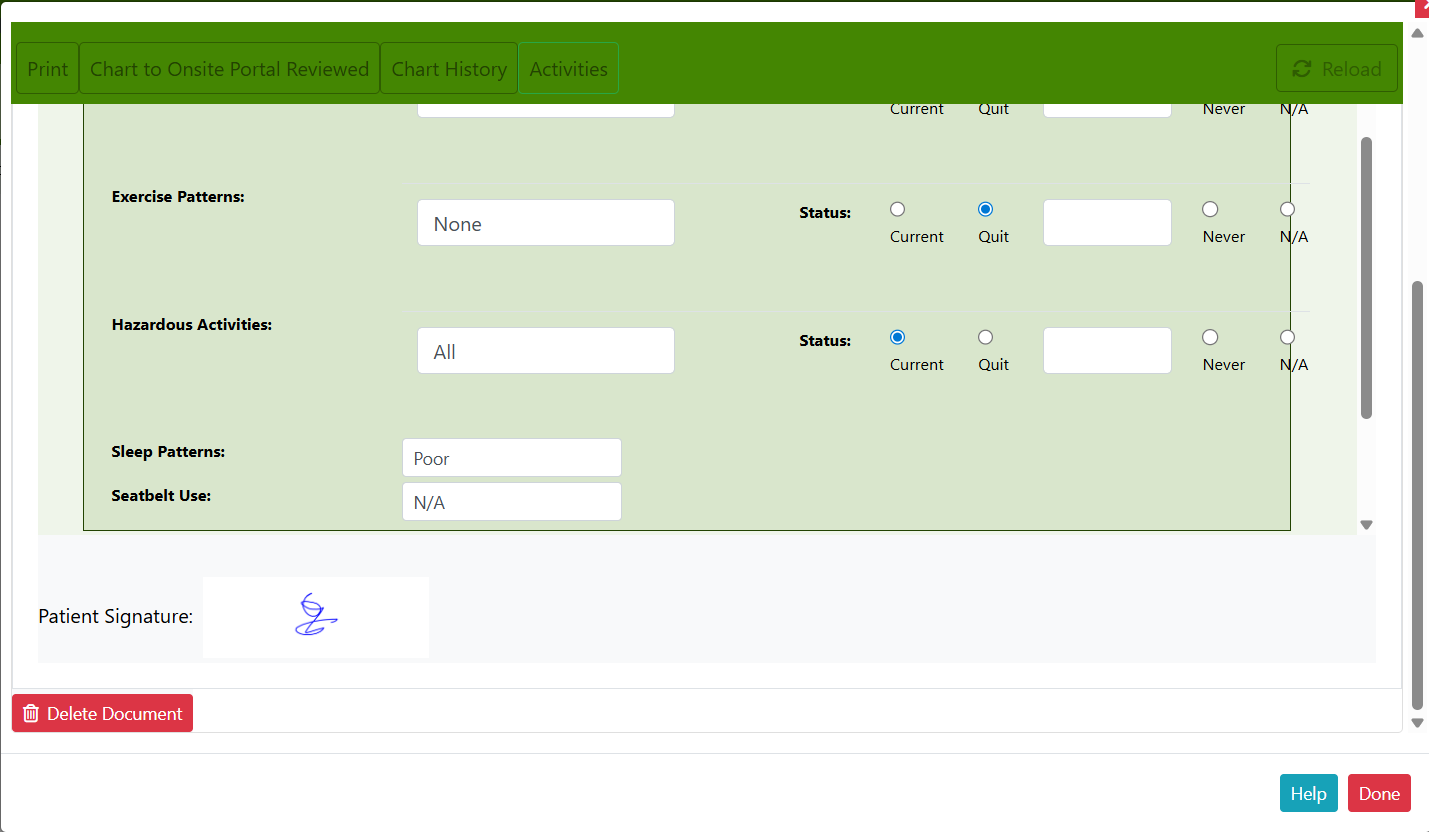The image size is (1429, 832).
Task: Select Quit status for Hazardous Activities
Action: point(985,337)
